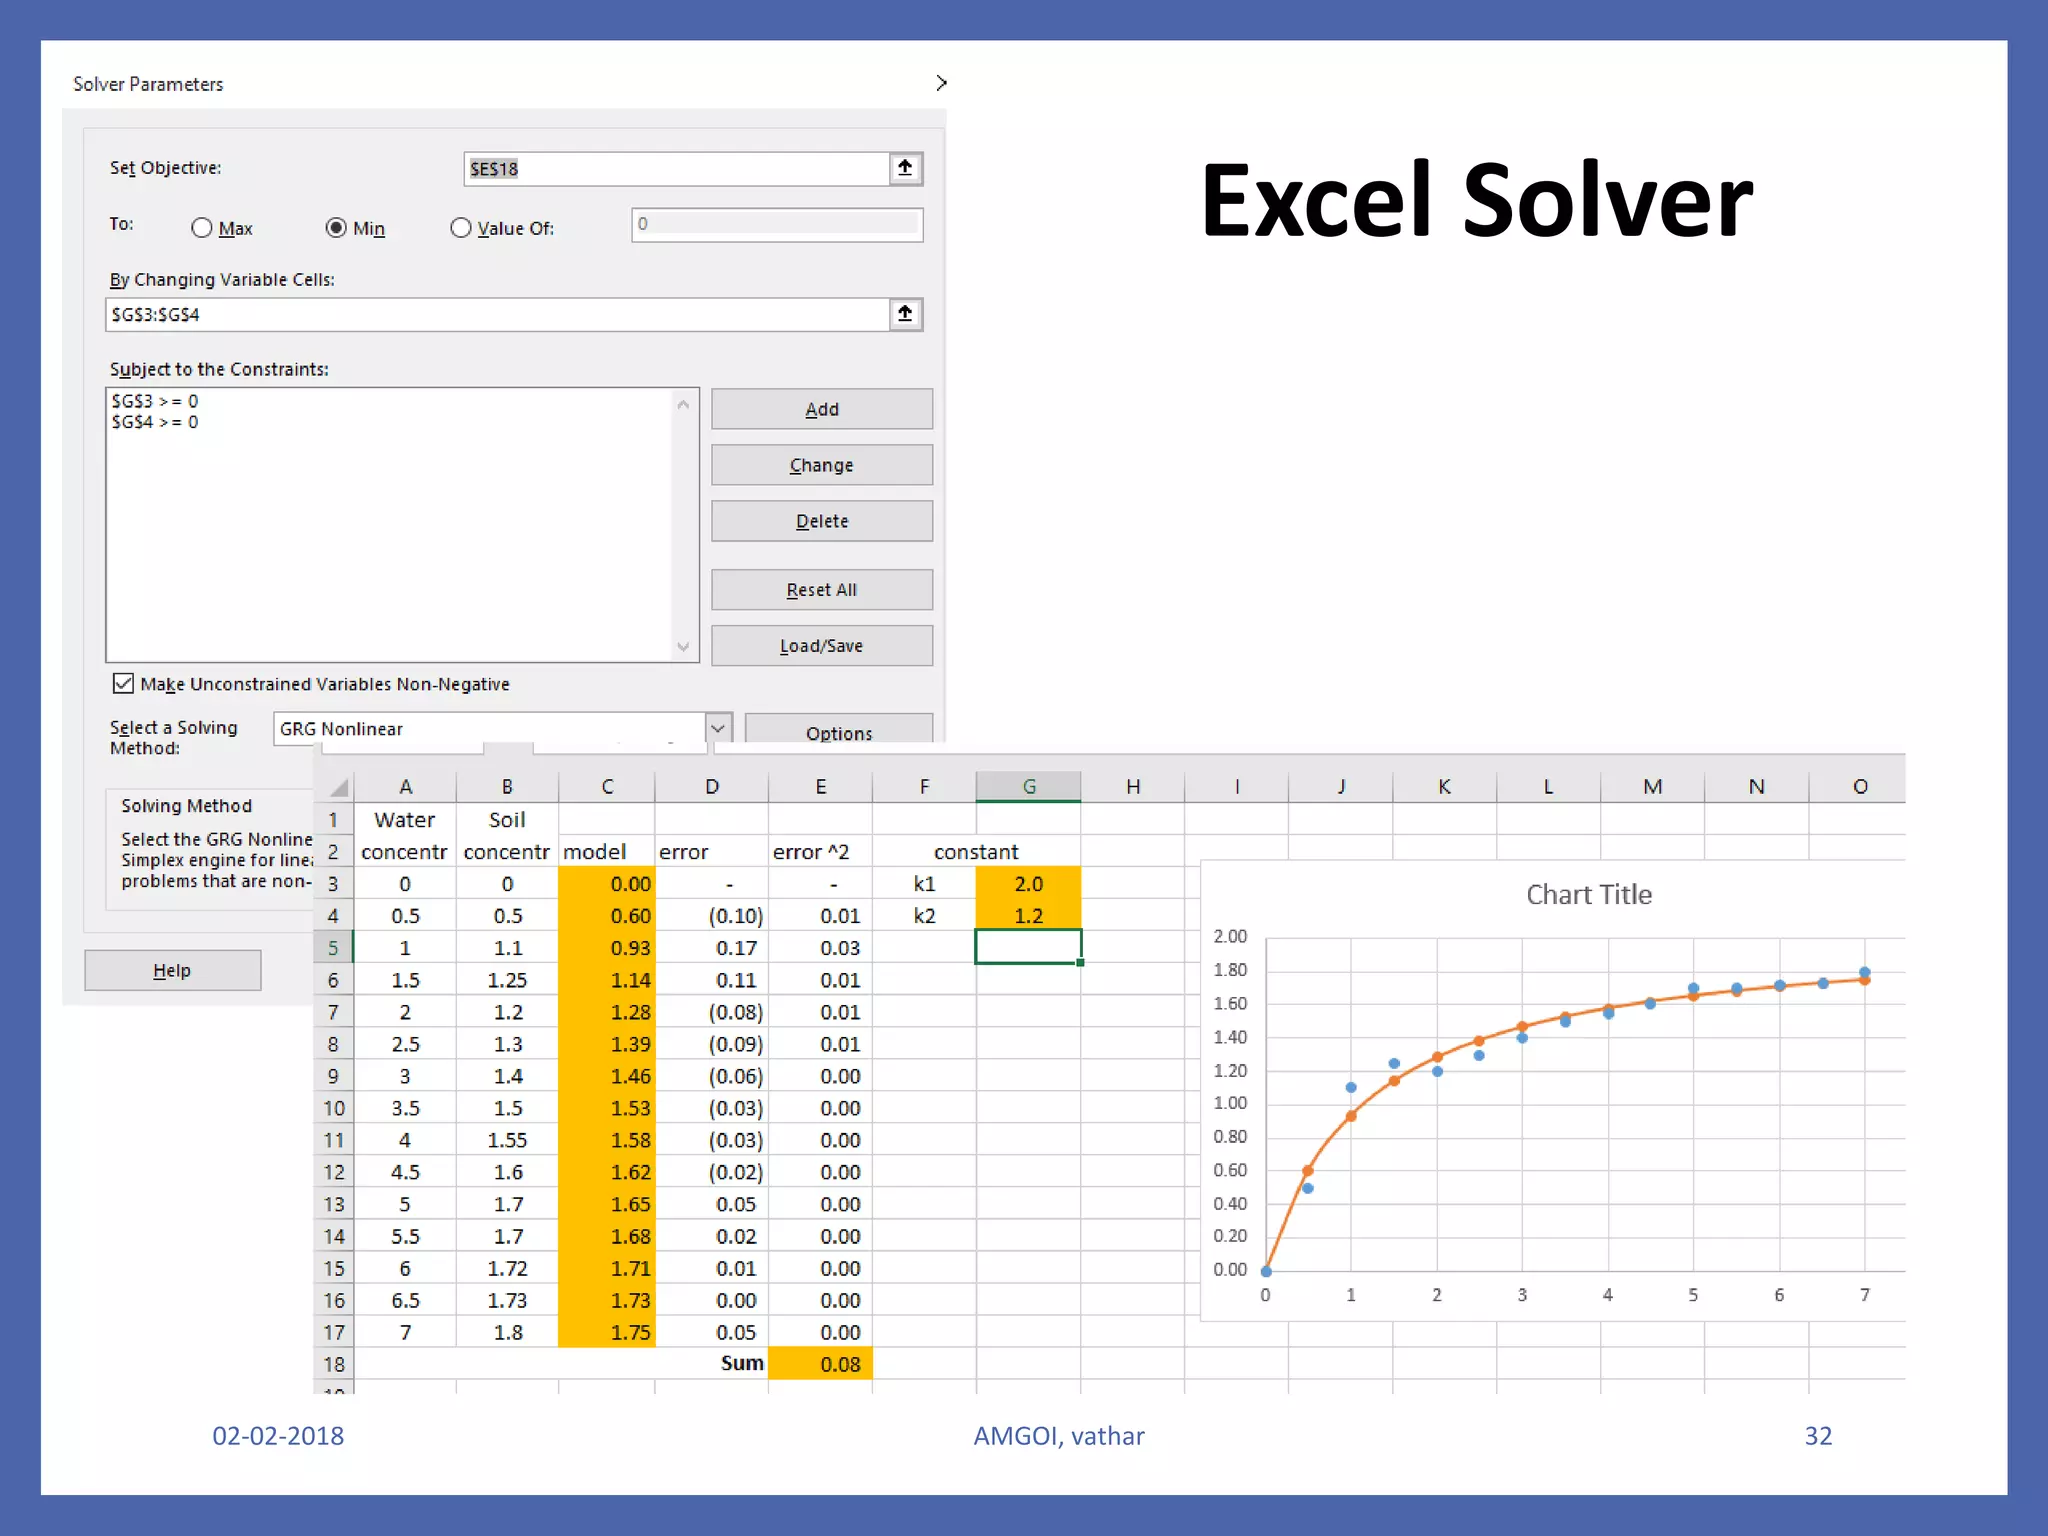Click the model cell with value 1.75
This screenshot has width=2048, height=1536.
point(607,1332)
